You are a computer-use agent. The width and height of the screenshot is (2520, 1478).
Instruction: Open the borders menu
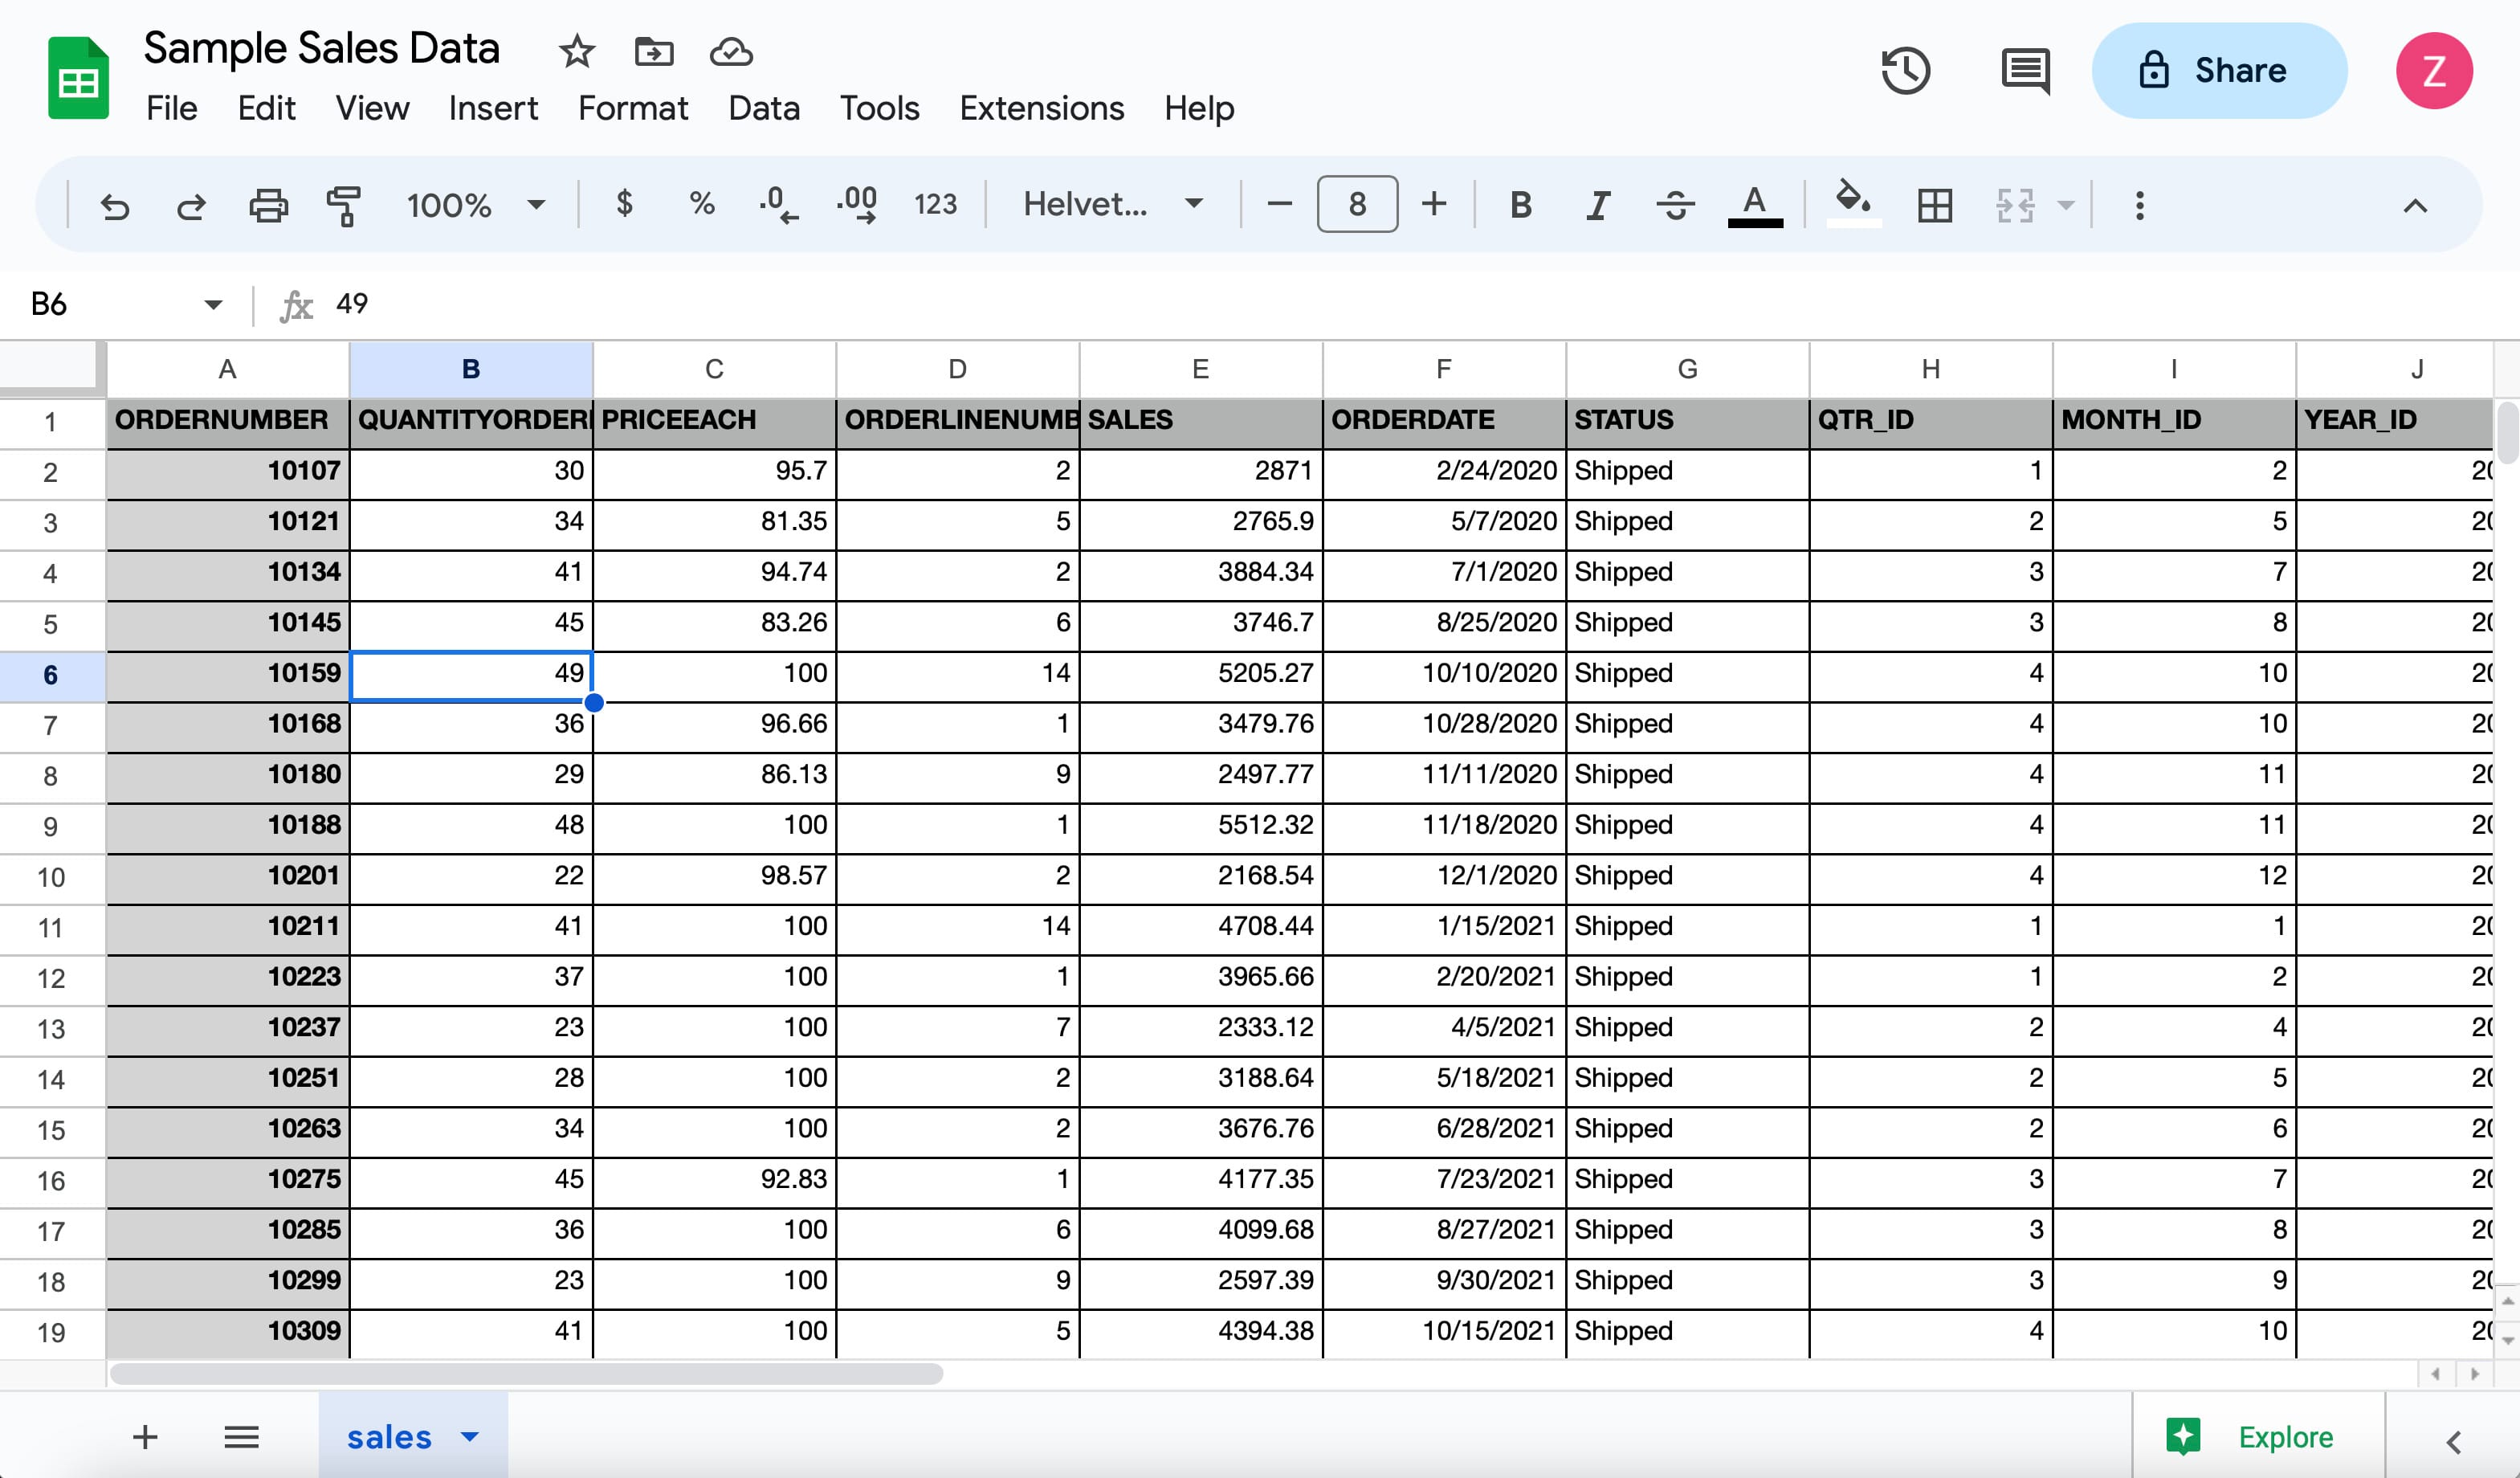[1935, 205]
